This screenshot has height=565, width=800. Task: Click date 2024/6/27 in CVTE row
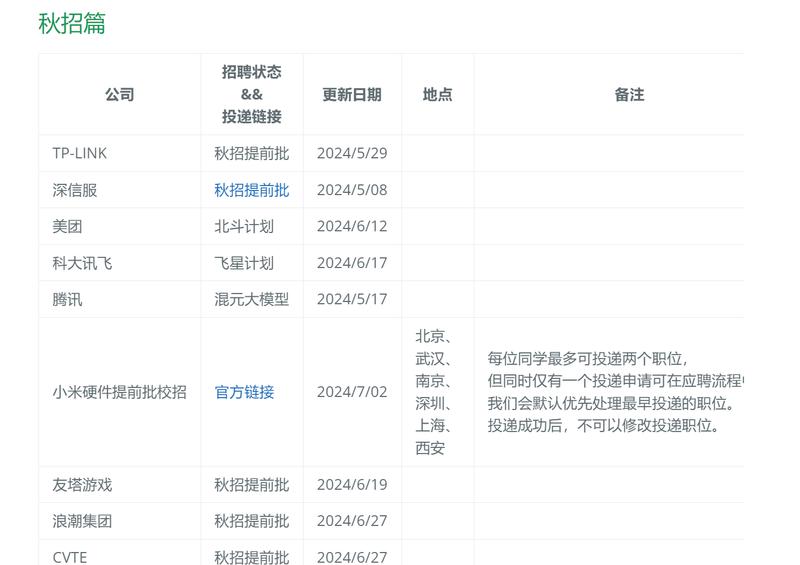352,557
